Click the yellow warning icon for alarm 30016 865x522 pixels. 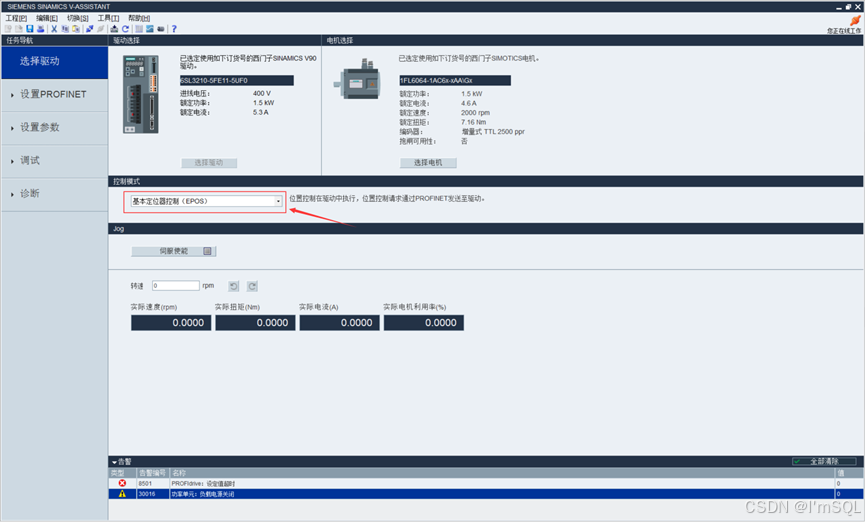122,493
